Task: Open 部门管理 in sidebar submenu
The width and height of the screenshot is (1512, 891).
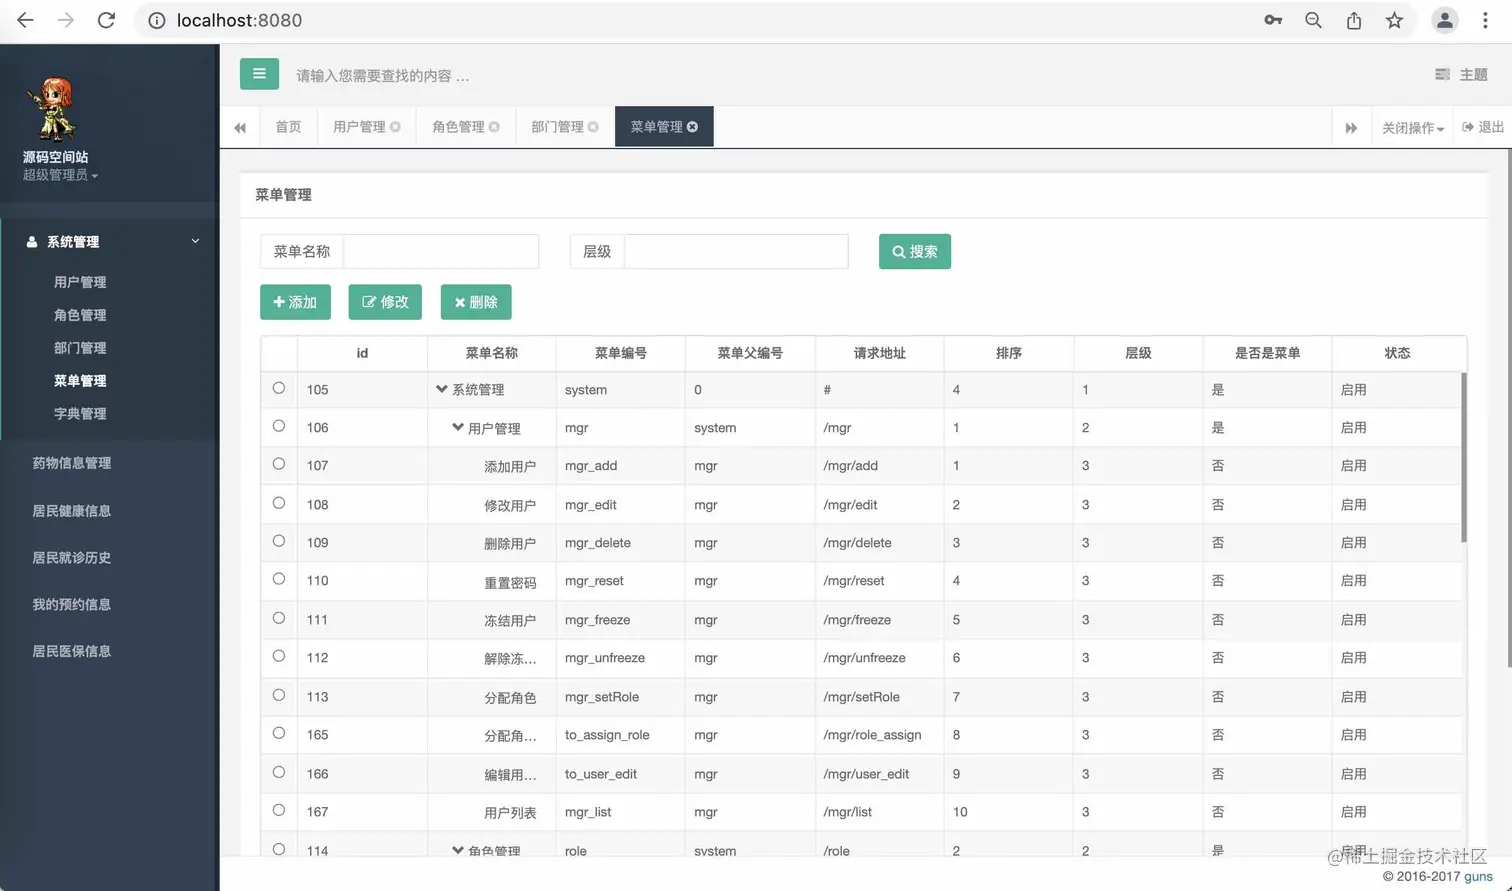Action: (x=80, y=348)
